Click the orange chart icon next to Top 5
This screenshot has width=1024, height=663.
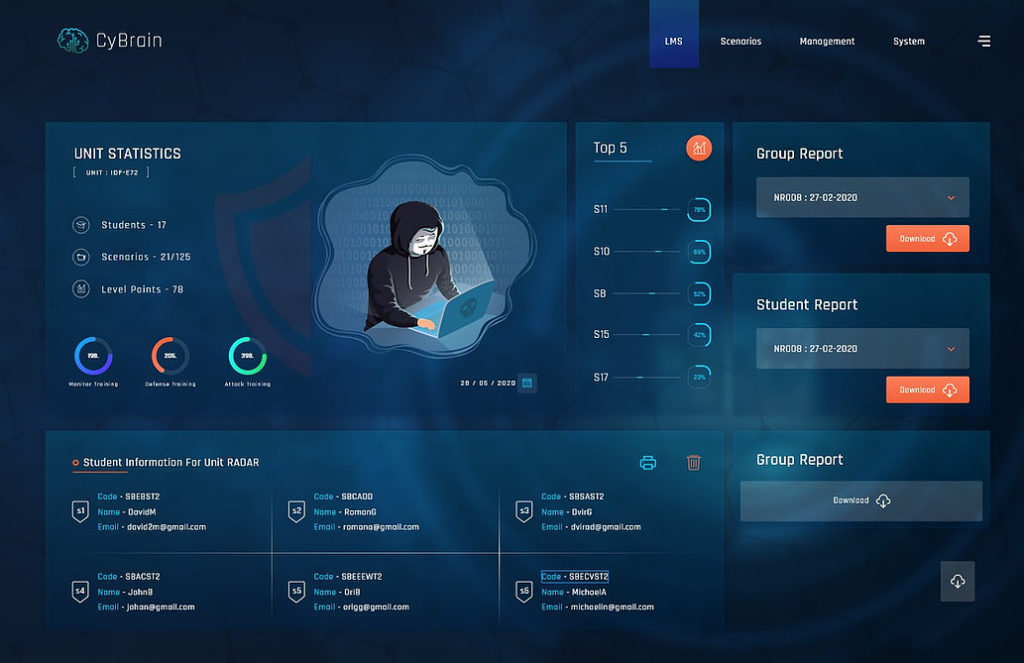700,147
